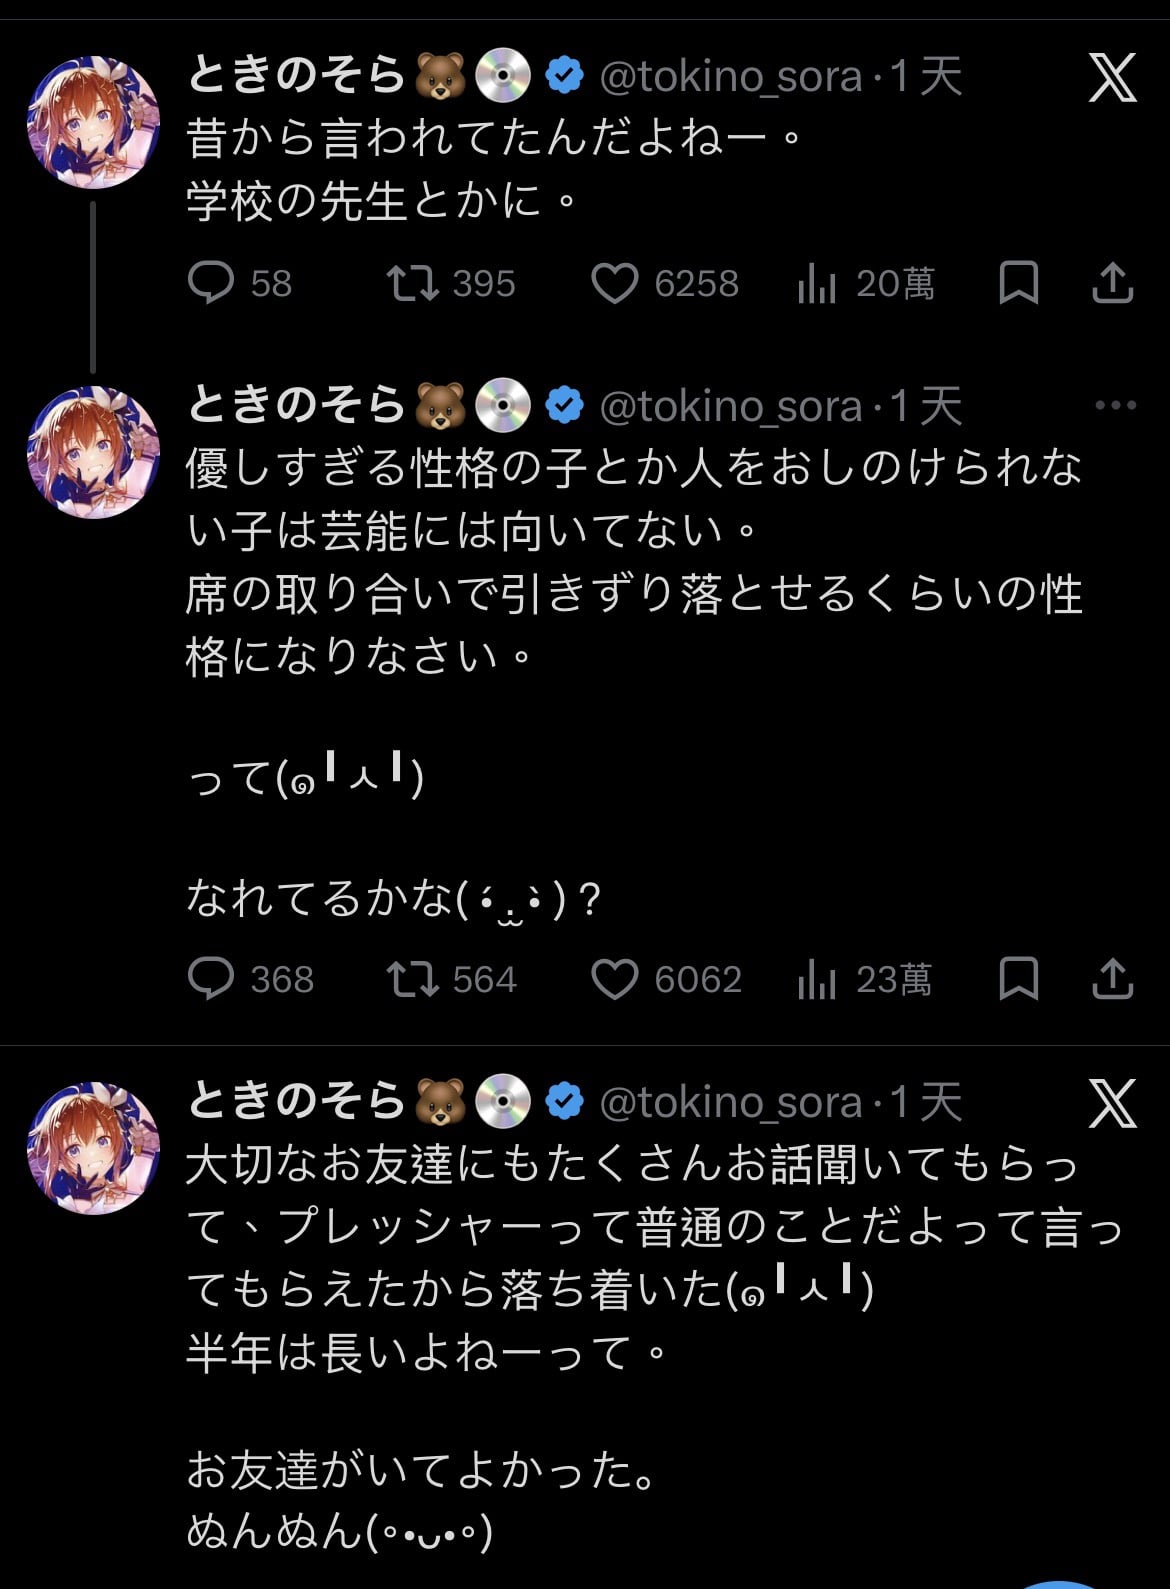Share the first tweet about 学校の先生

(x=1112, y=283)
